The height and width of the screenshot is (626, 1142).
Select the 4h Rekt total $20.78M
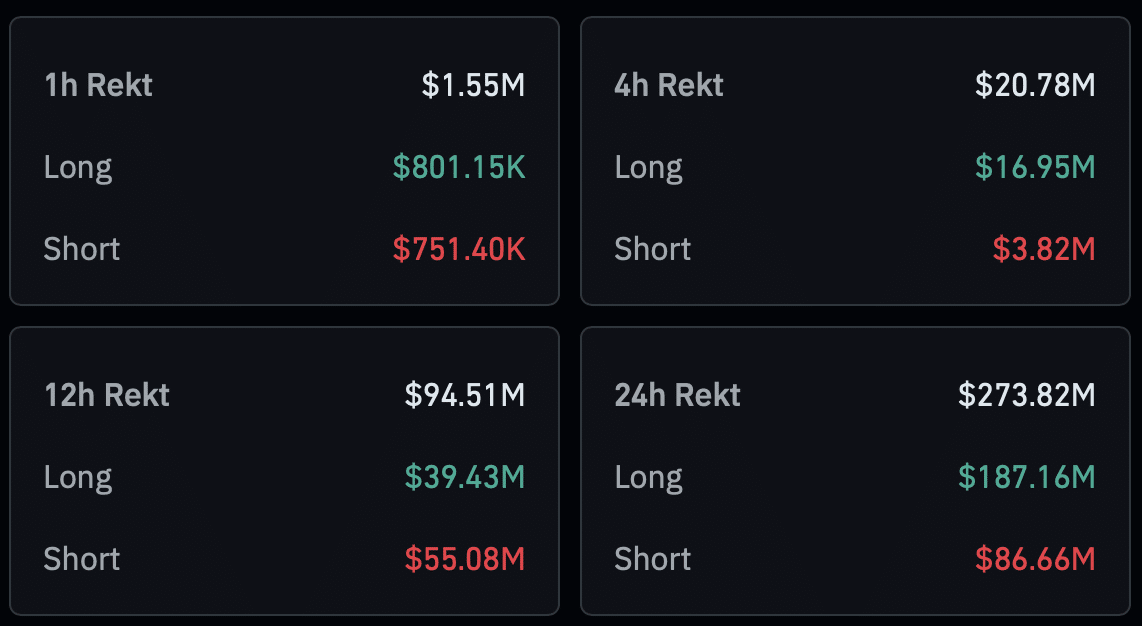click(1035, 85)
